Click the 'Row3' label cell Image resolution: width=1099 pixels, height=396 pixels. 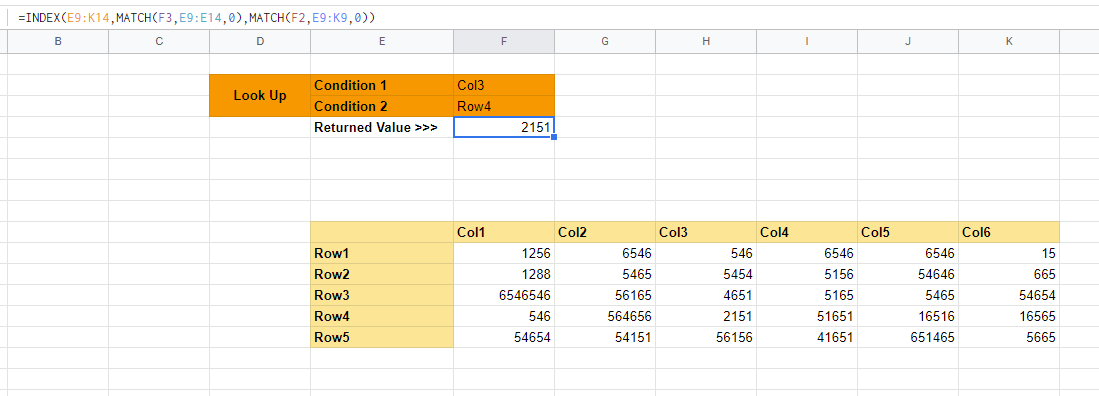click(x=382, y=295)
